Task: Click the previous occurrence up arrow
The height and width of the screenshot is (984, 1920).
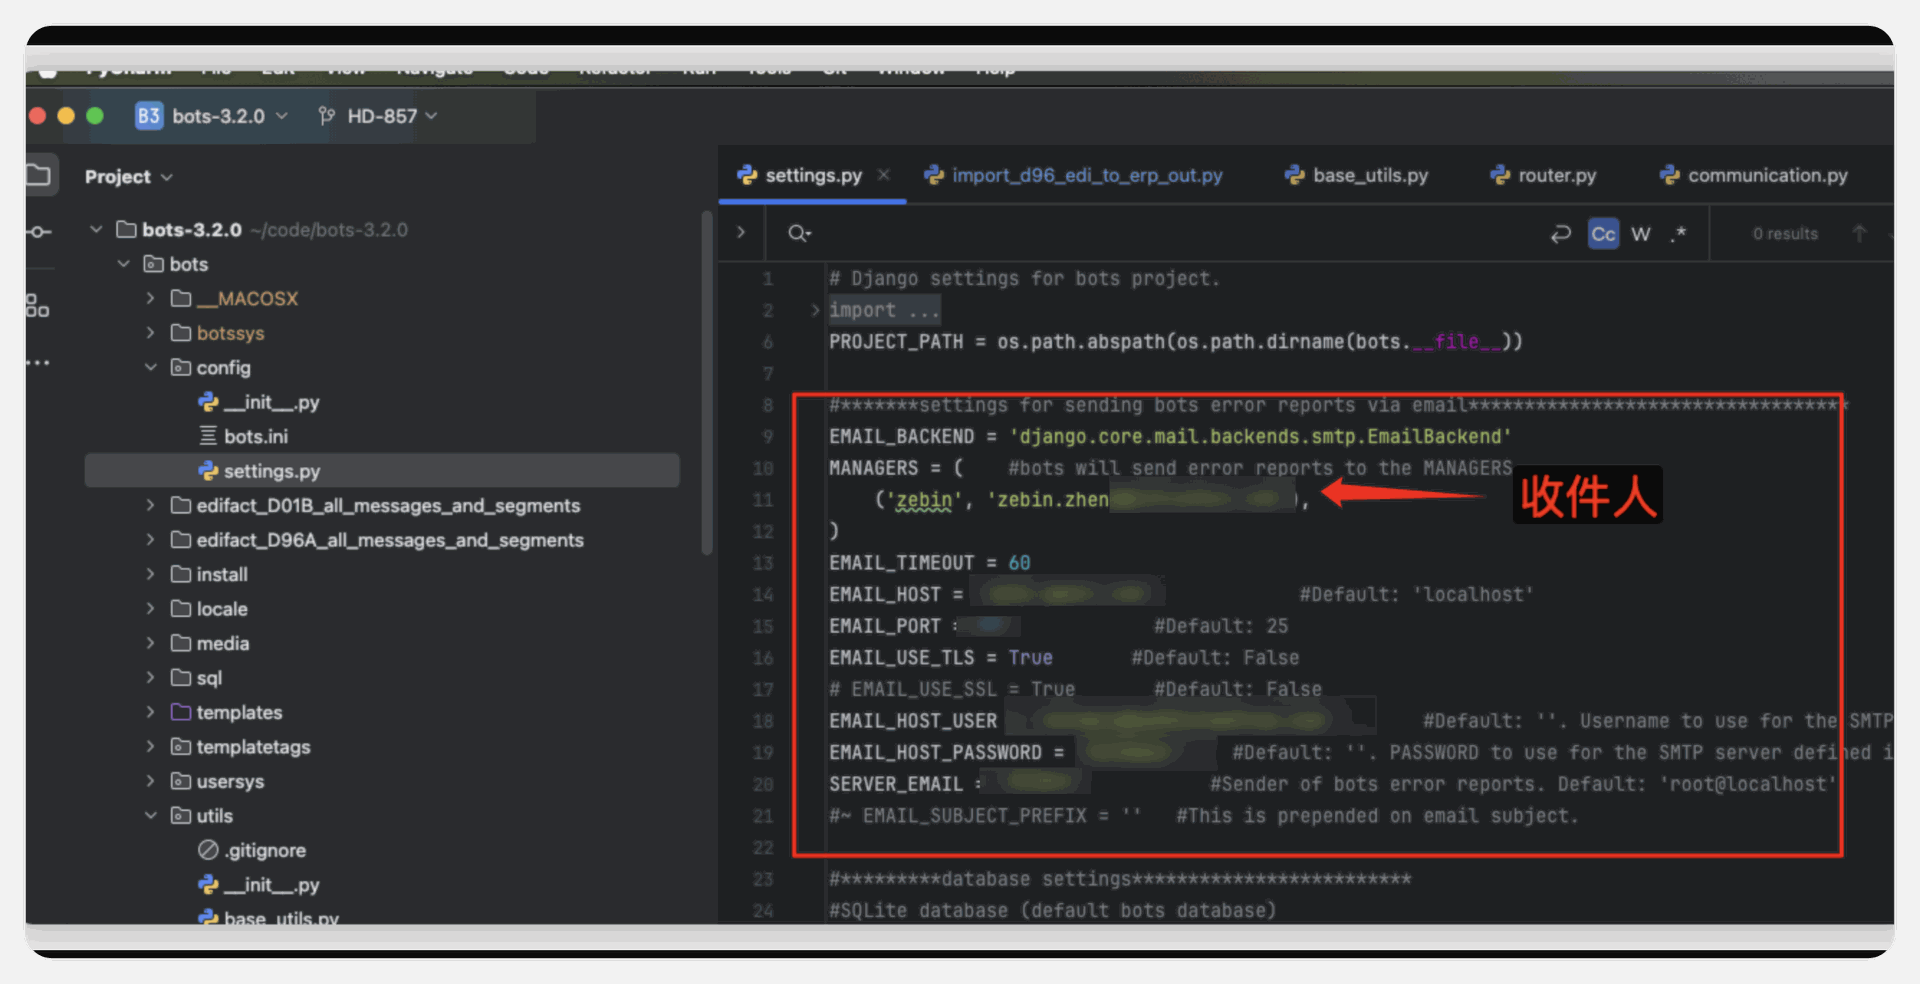Action: point(1859,234)
